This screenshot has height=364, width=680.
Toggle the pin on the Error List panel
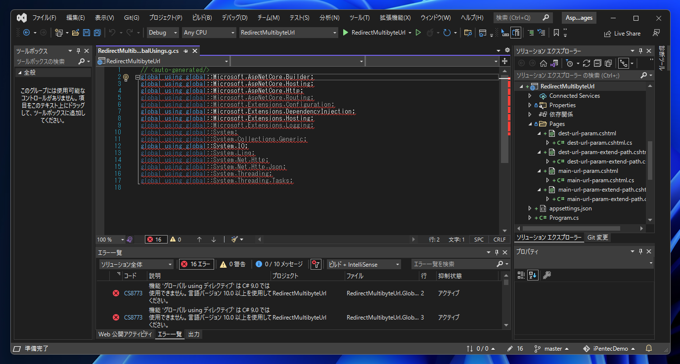pos(497,253)
